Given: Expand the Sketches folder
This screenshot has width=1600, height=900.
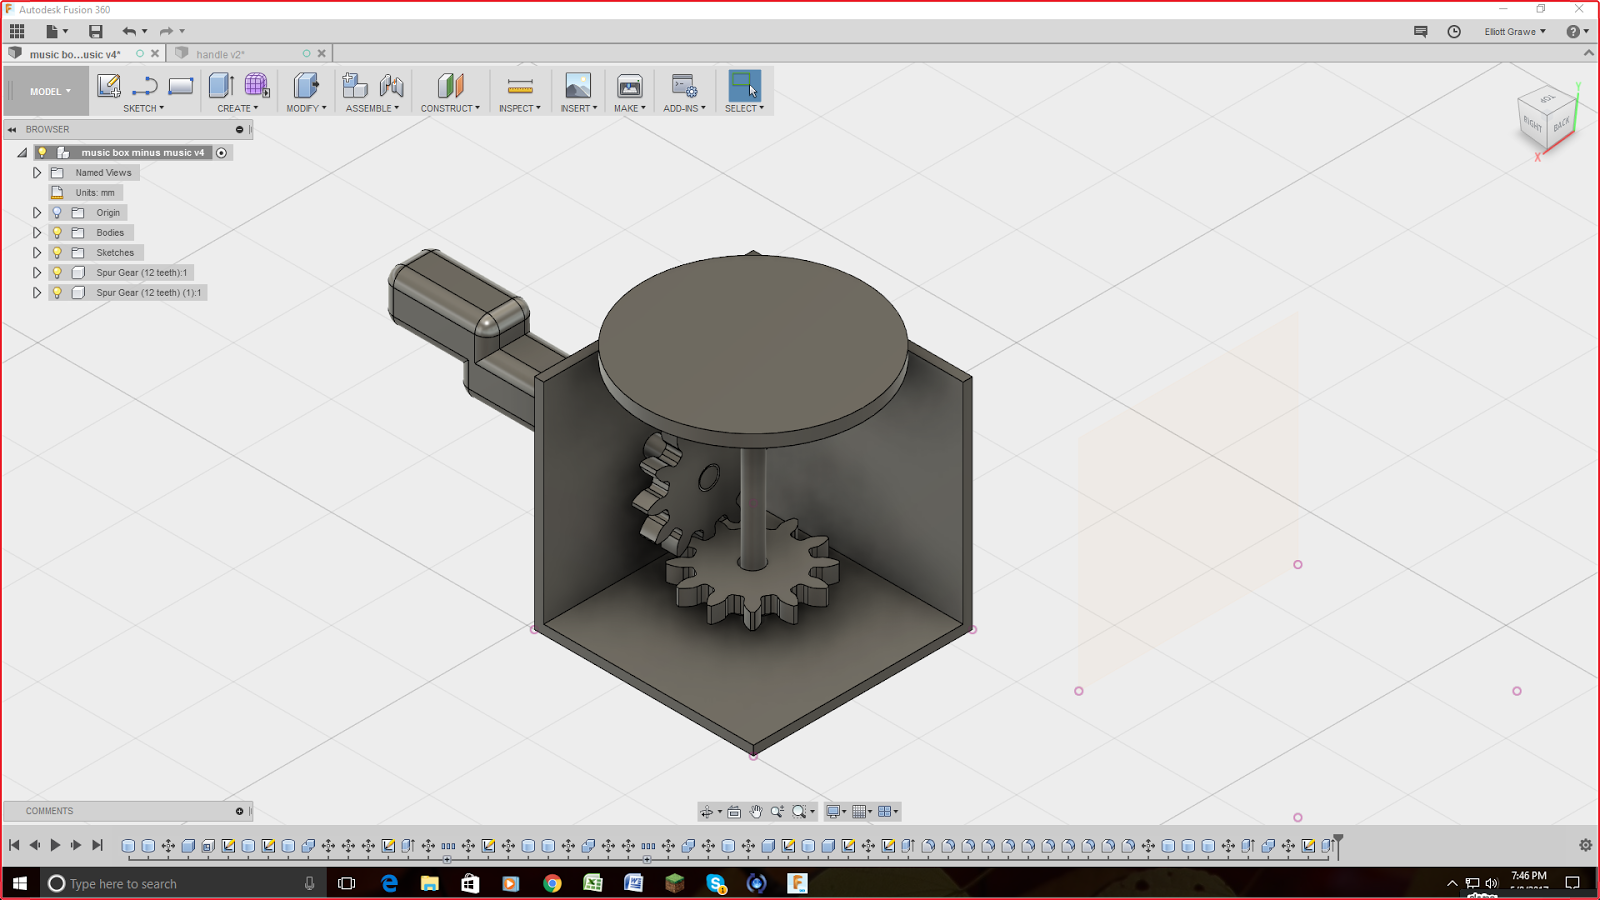Looking at the screenshot, I should click(x=37, y=253).
